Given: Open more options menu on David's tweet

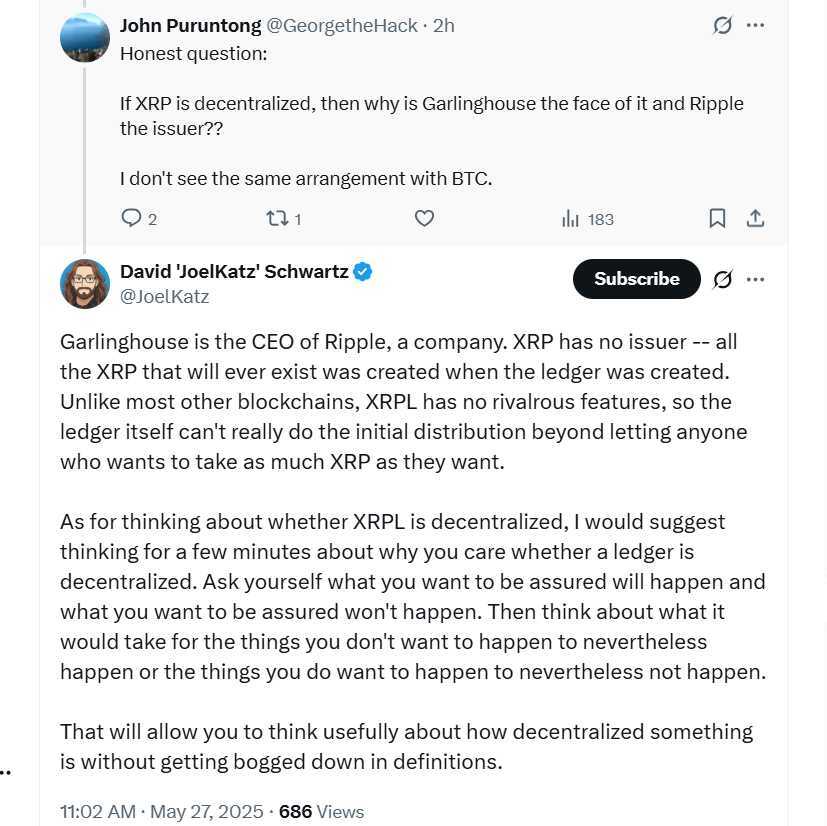Looking at the screenshot, I should (x=755, y=279).
